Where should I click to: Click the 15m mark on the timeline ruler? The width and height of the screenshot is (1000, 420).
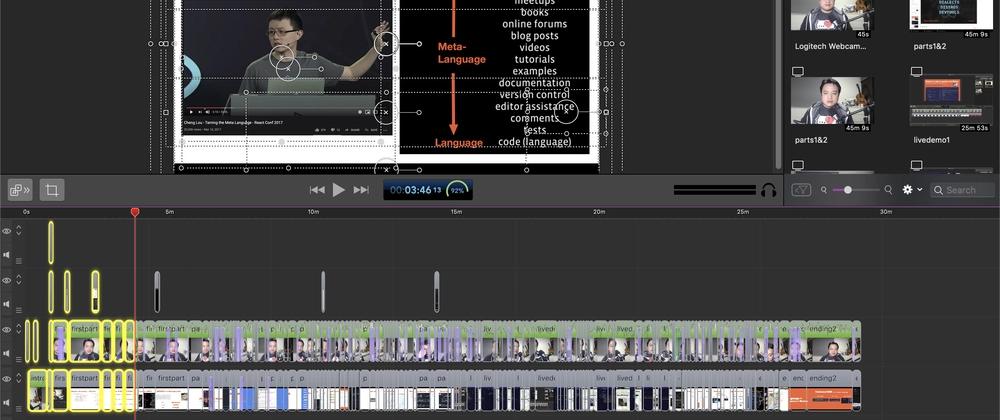pos(456,212)
